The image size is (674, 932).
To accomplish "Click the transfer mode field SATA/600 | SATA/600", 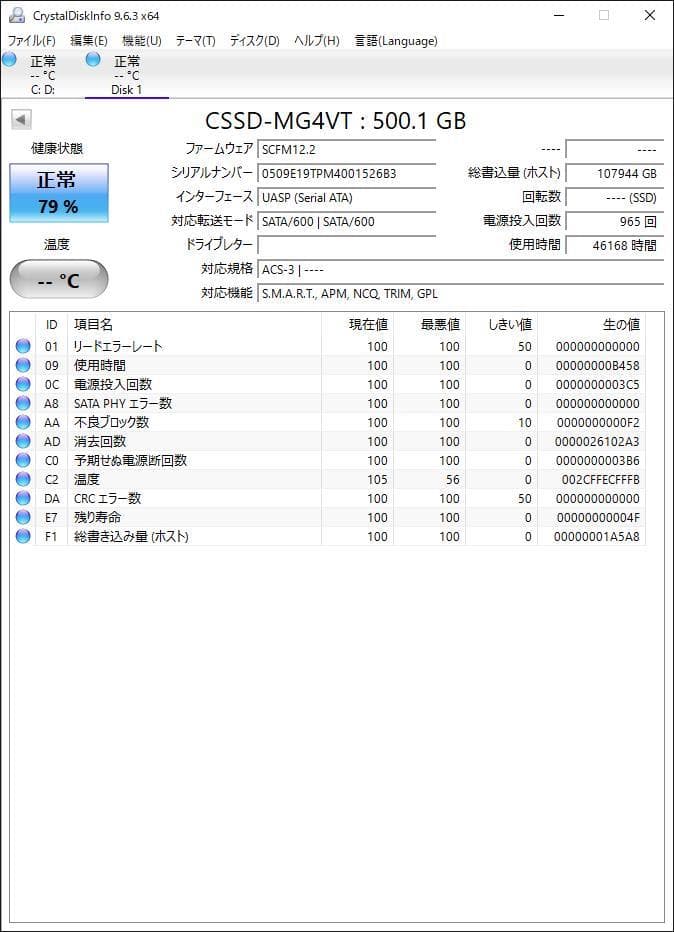I will [347, 221].
